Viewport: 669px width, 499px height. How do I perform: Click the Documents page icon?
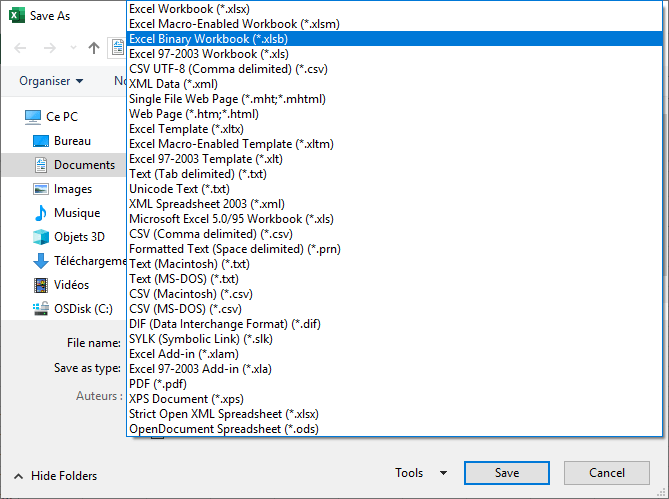(x=41, y=165)
